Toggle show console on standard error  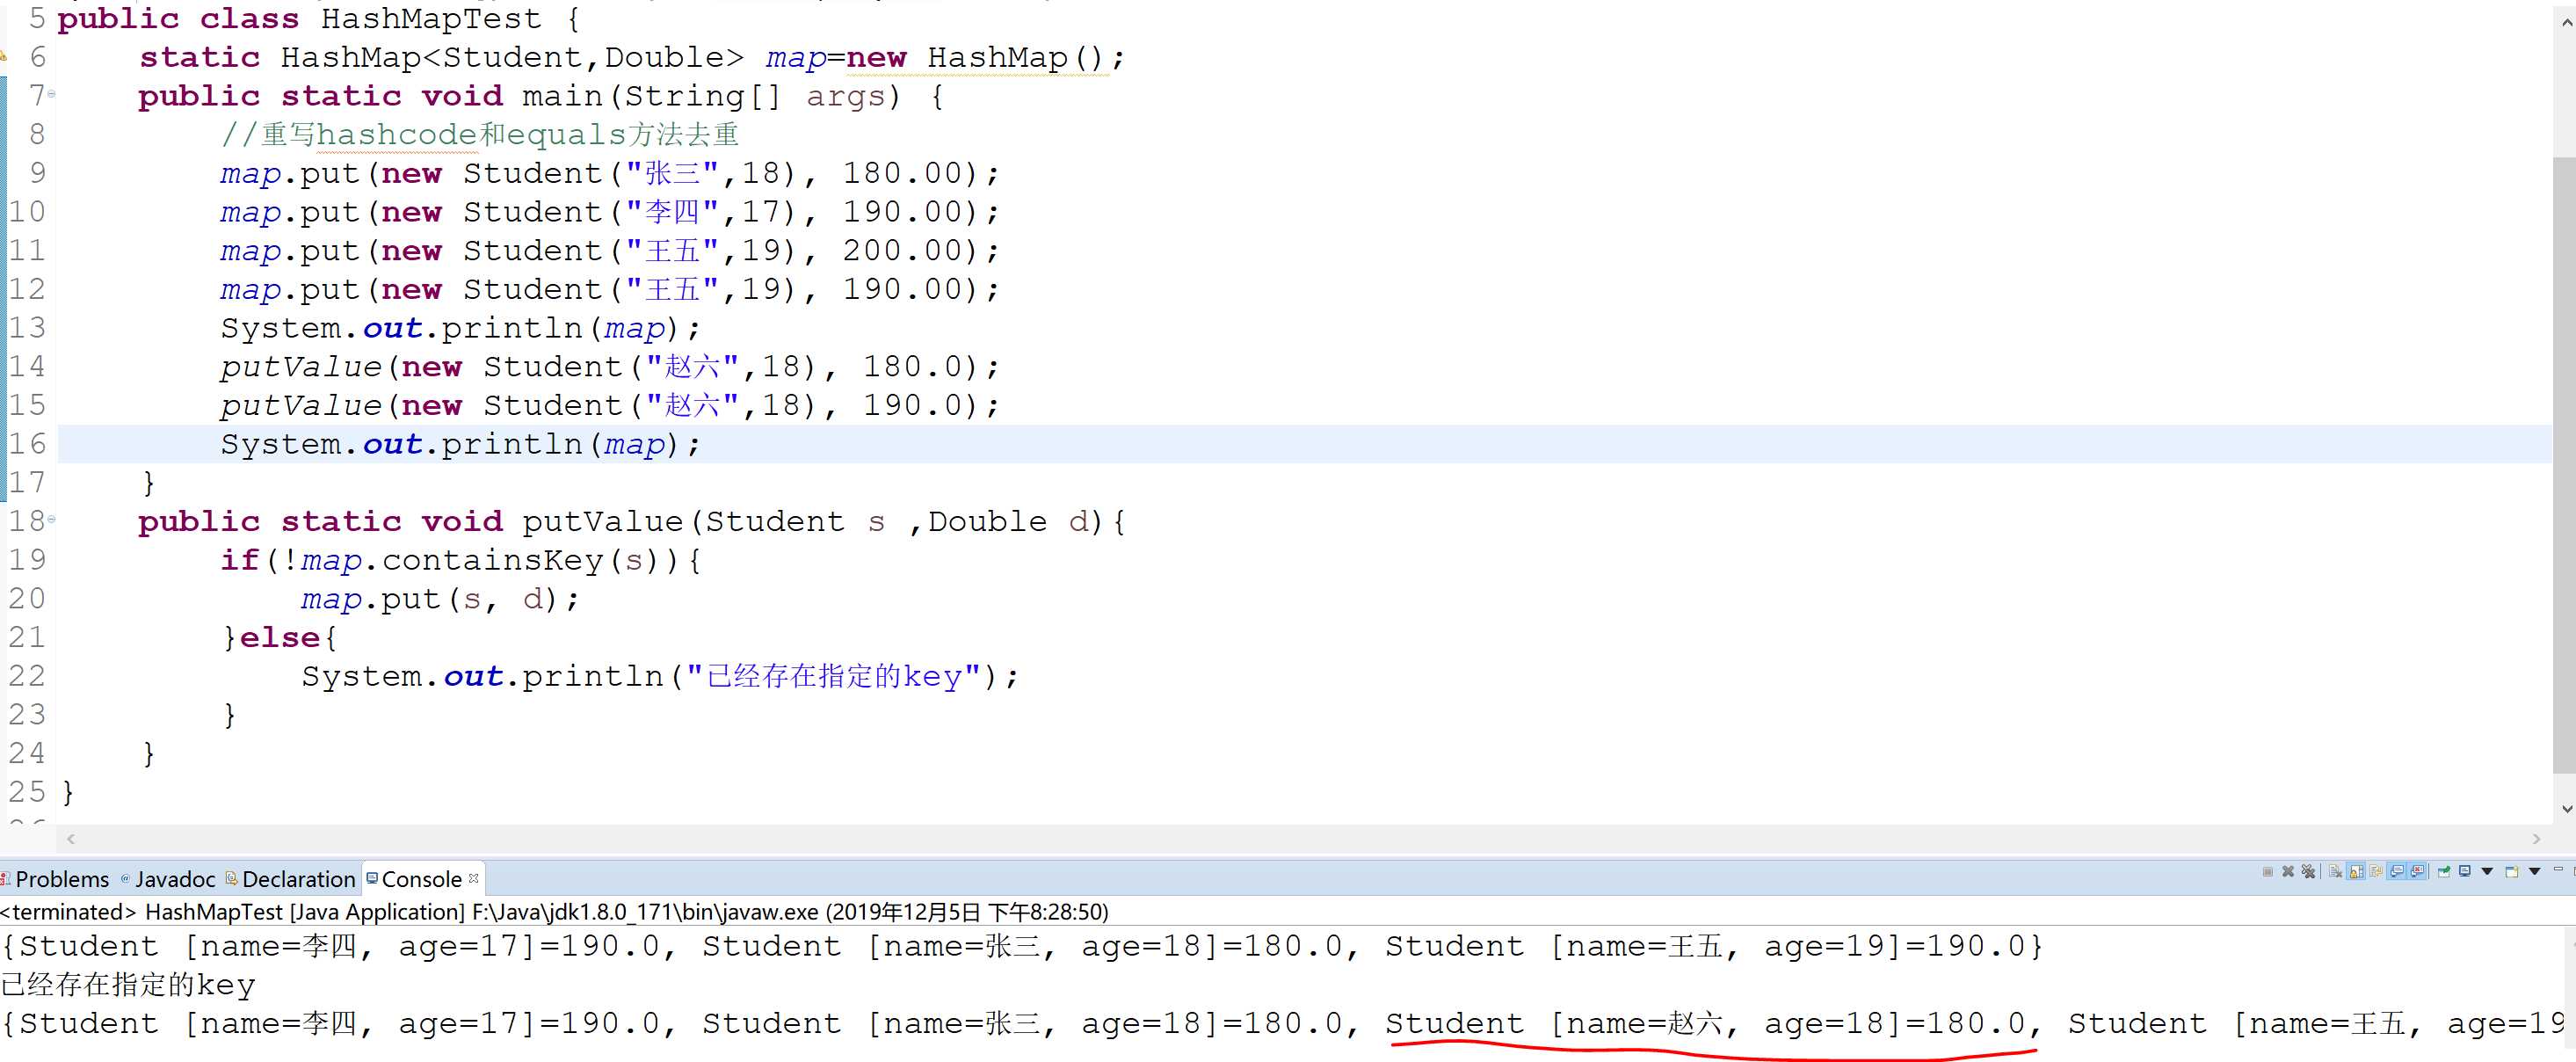(x=2418, y=872)
